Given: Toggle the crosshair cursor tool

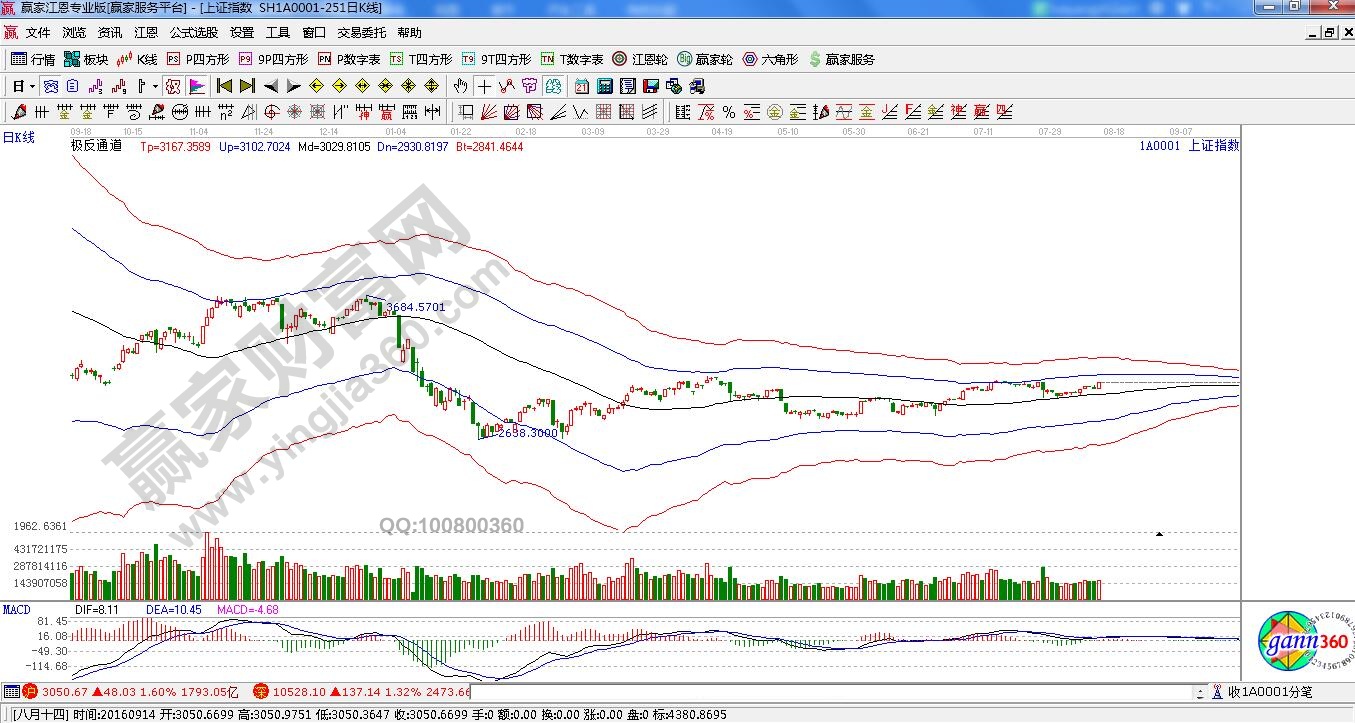Looking at the screenshot, I should pos(483,86).
